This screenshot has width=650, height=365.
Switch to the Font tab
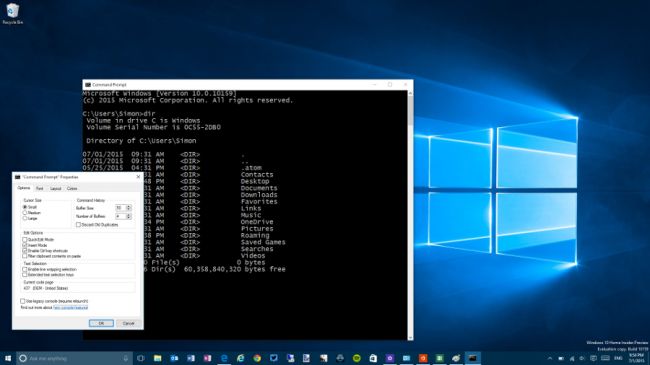click(39, 188)
